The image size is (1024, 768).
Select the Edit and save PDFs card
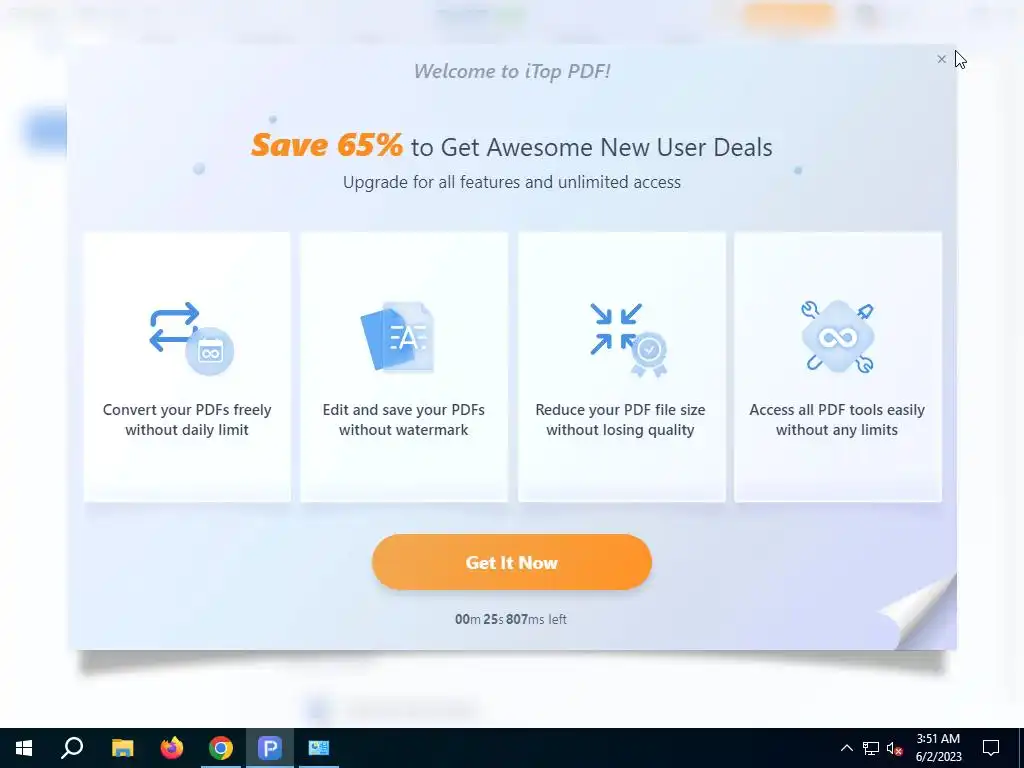point(404,367)
